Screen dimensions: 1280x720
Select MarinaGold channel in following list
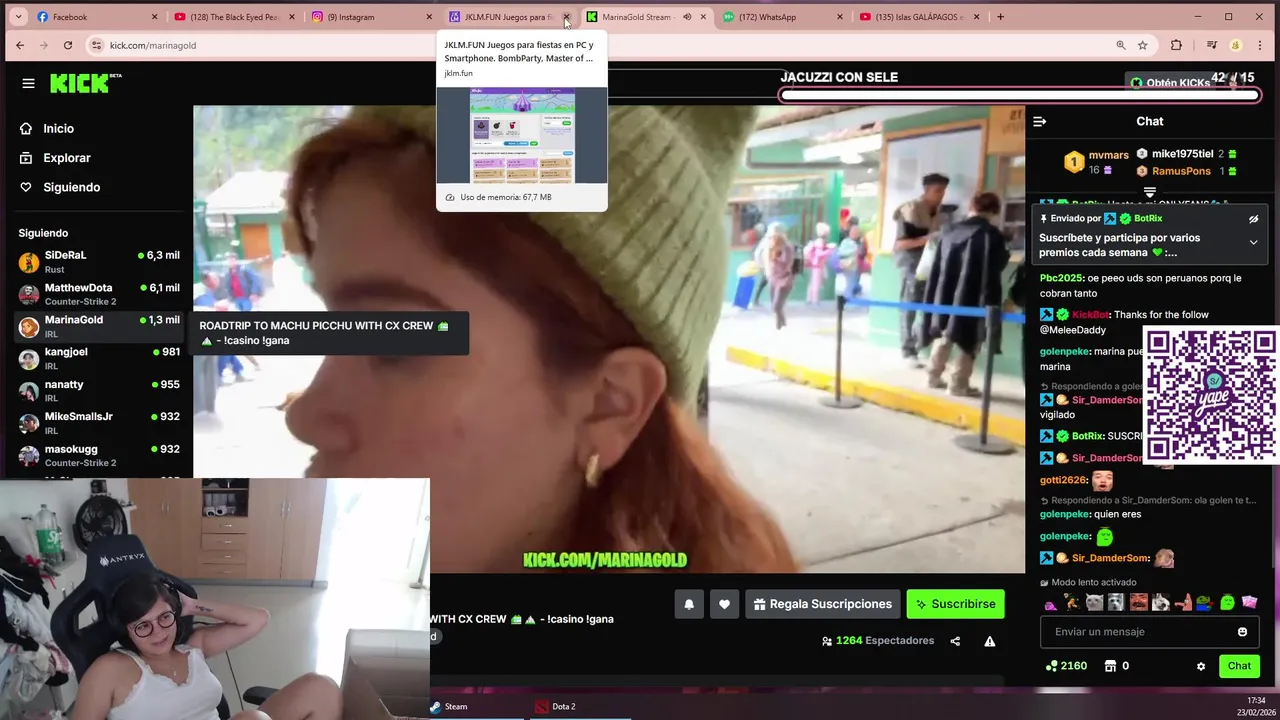99,326
